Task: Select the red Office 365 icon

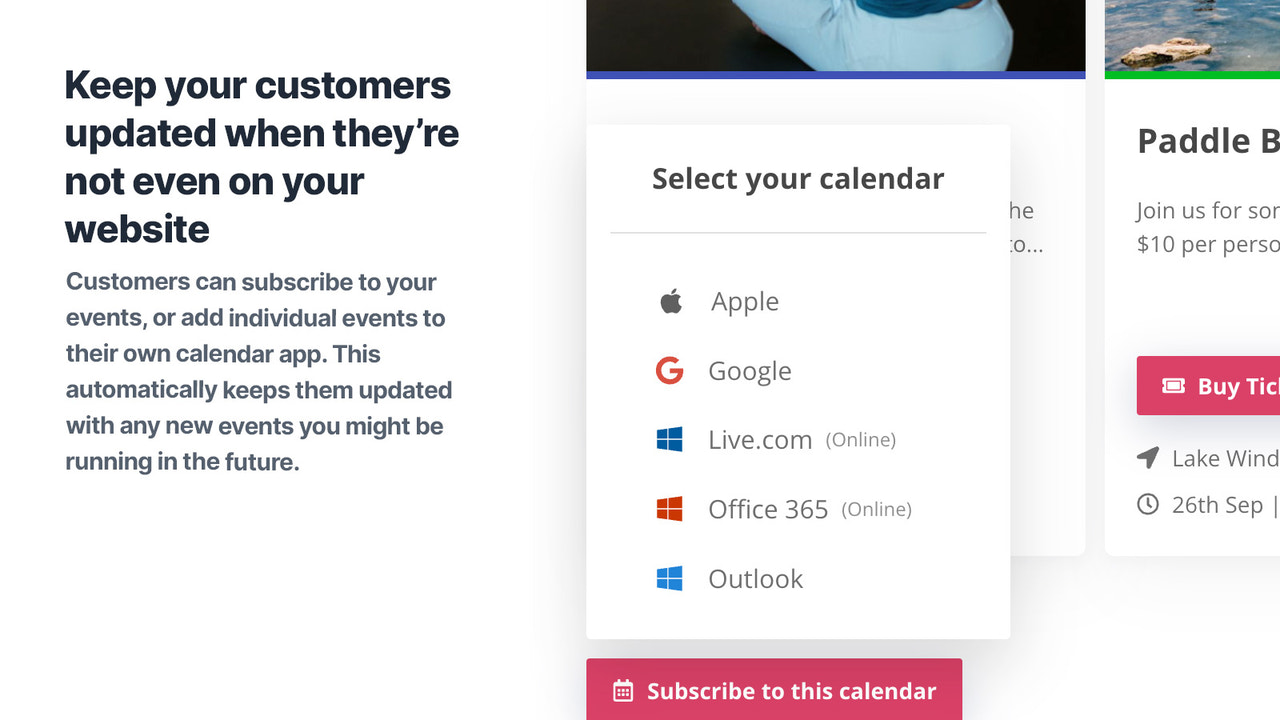Action: point(671,509)
